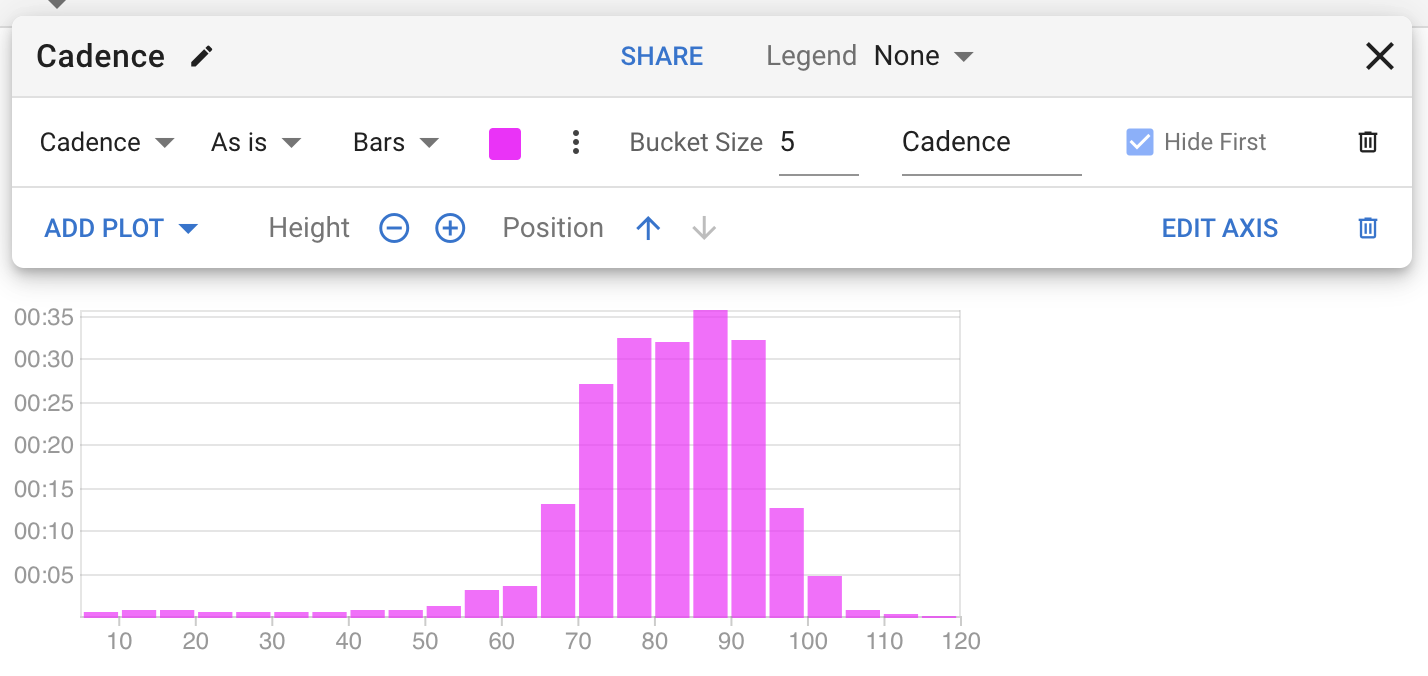Click the Bucket Size label
This screenshot has width=1428, height=676.
tap(696, 142)
